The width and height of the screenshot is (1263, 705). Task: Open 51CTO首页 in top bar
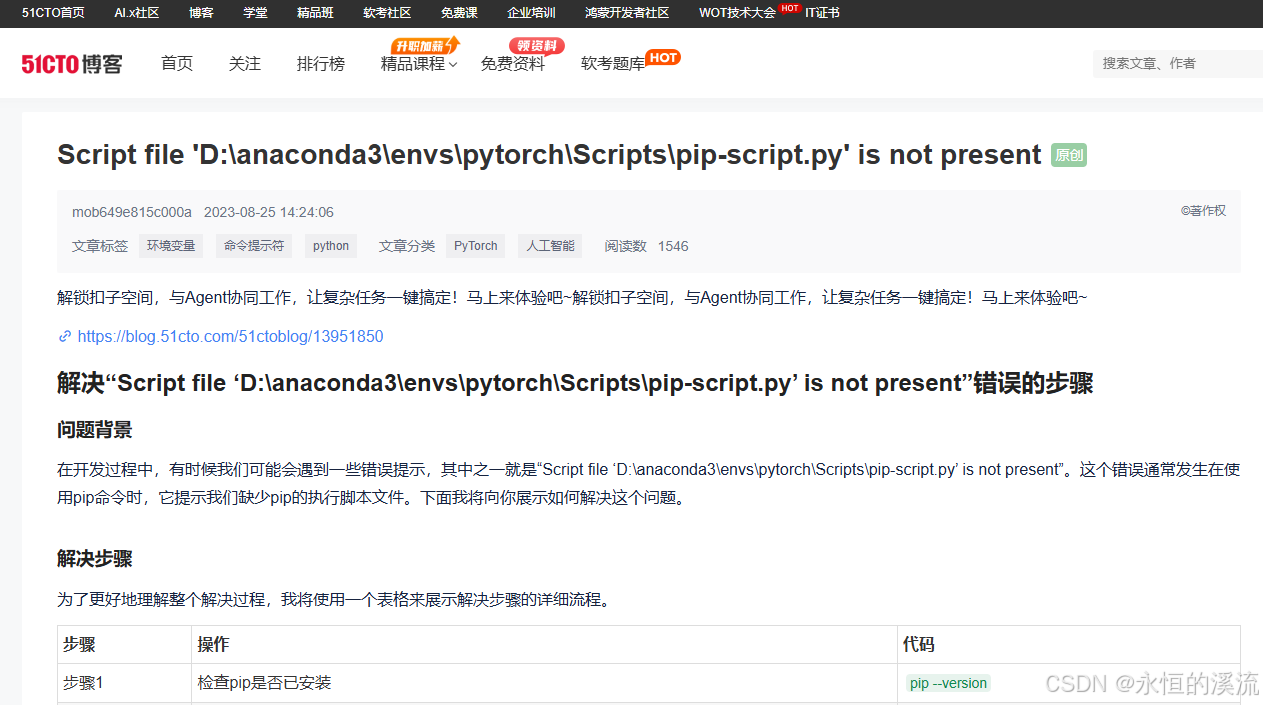coord(53,13)
